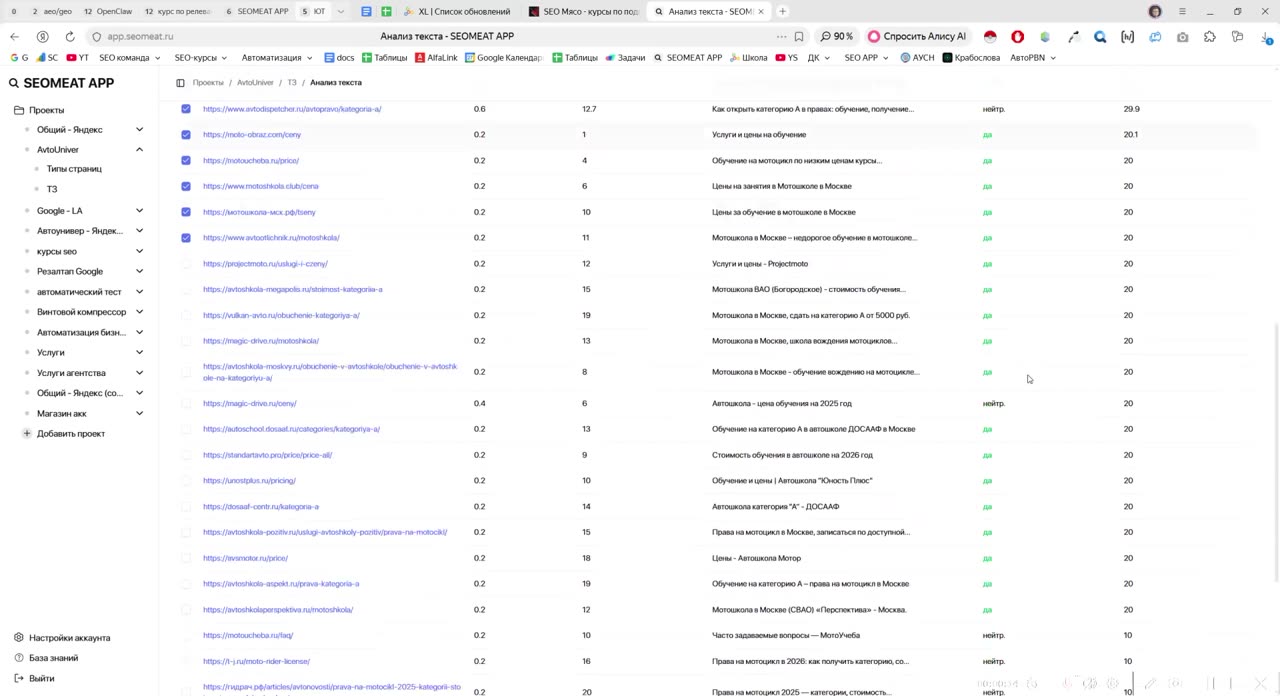Go back using the browser back arrow

pos(14,37)
